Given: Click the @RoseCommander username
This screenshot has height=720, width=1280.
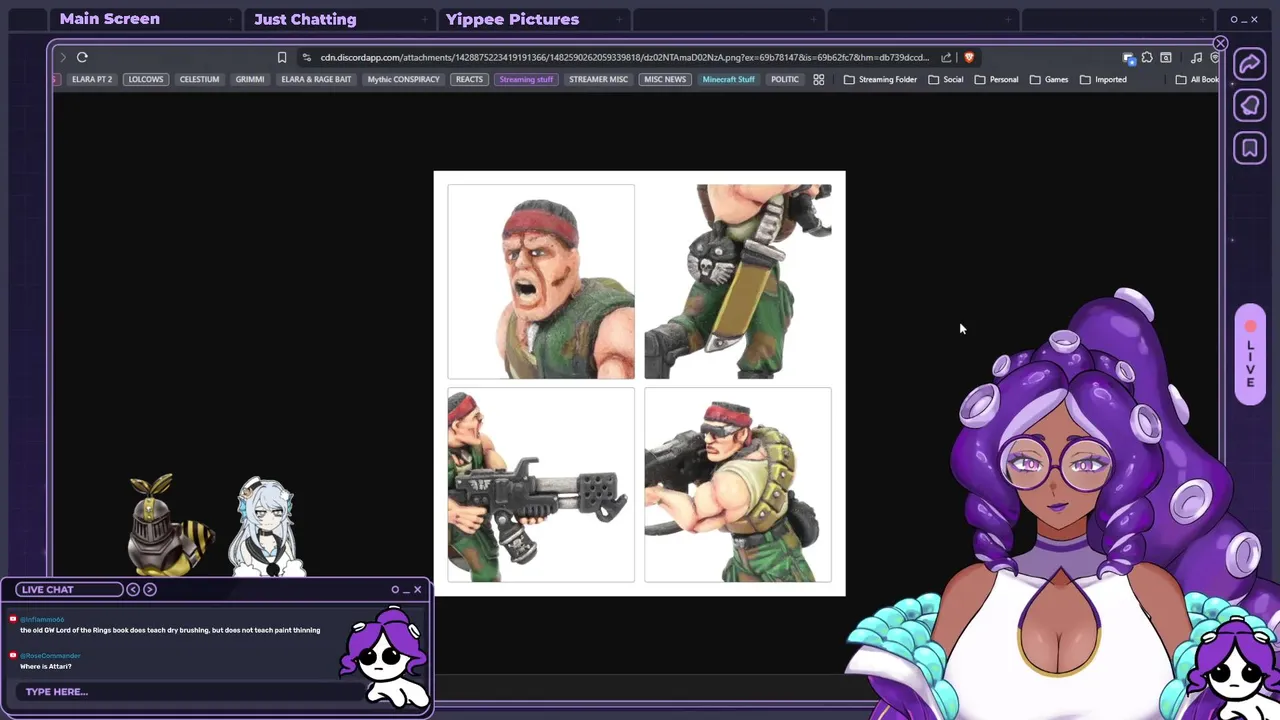Looking at the screenshot, I should 50,656.
